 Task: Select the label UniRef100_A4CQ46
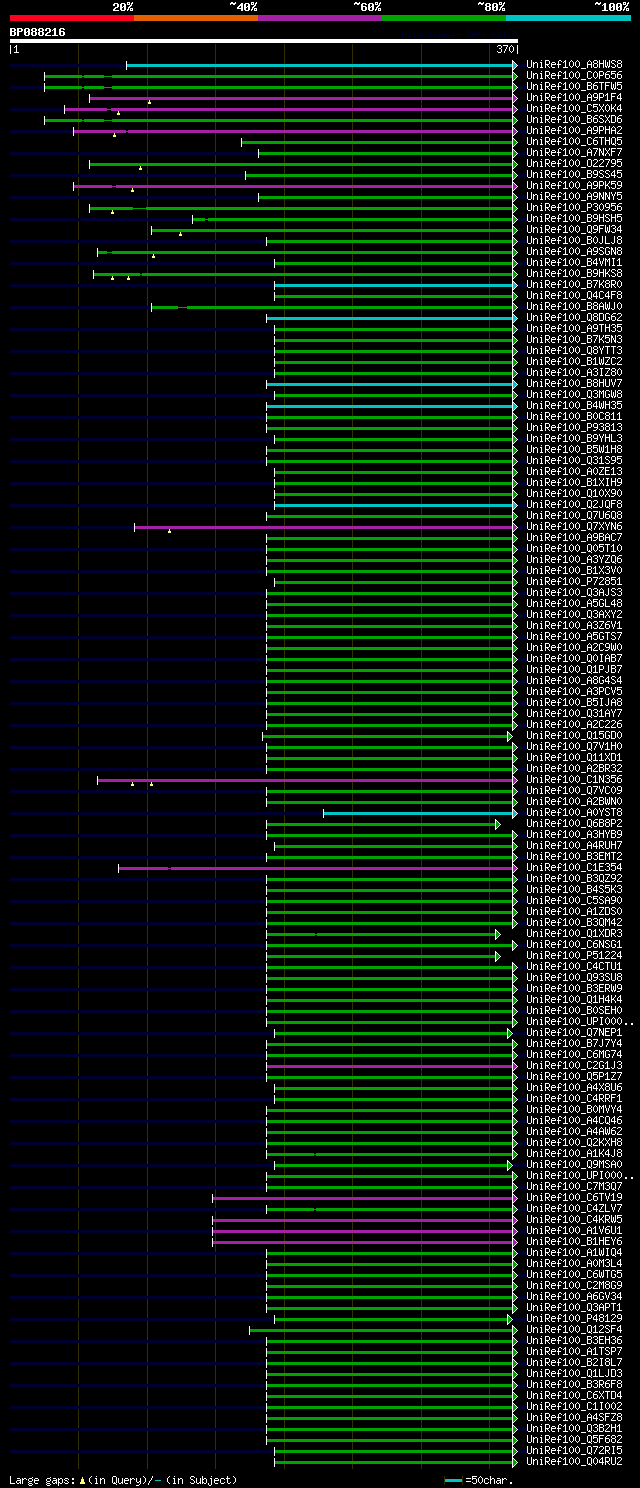574,1121
